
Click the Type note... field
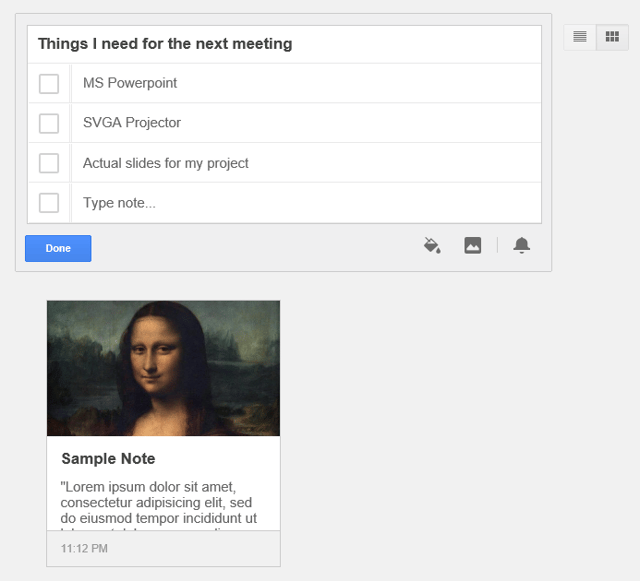306,203
